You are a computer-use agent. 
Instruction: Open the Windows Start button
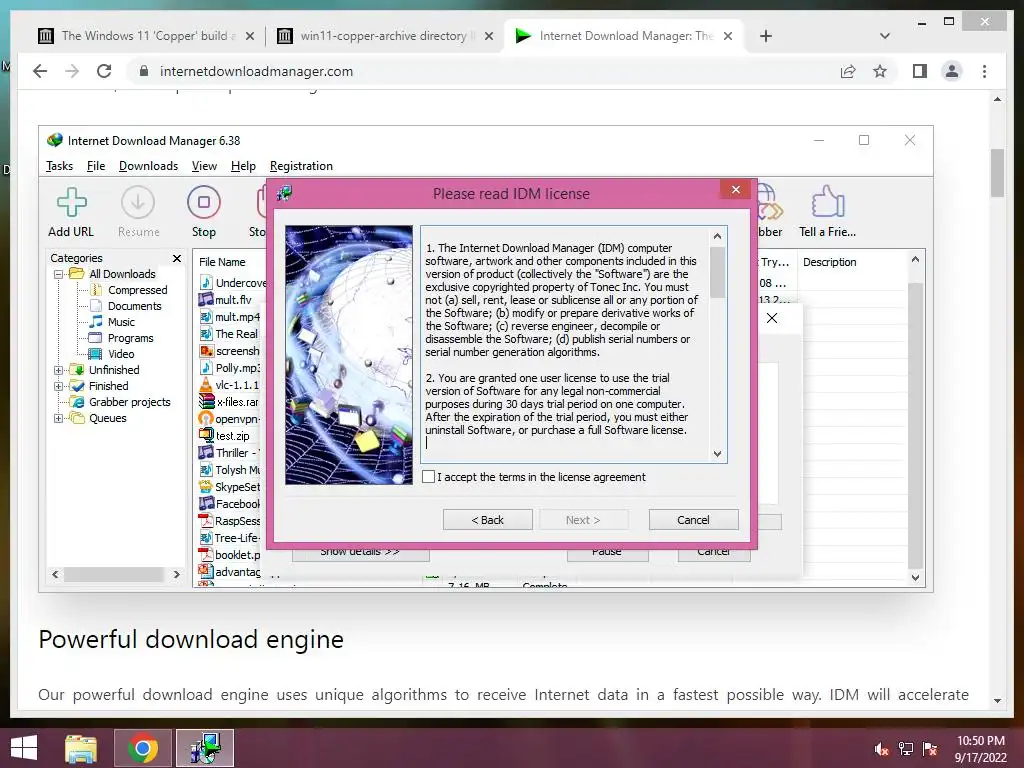click(x=24, y=748)
